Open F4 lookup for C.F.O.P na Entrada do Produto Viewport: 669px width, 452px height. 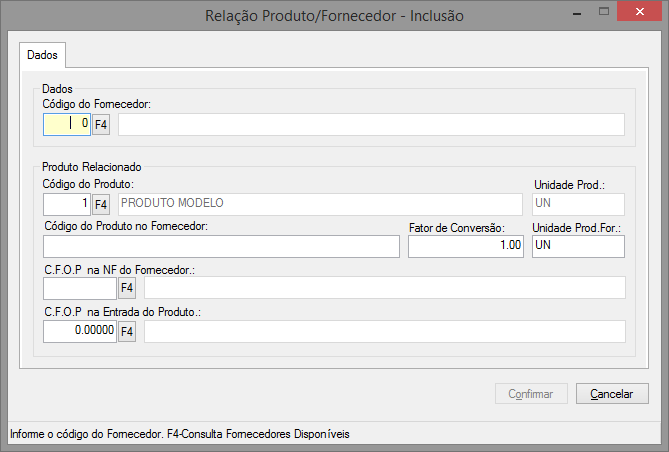(x=127, y=332)
